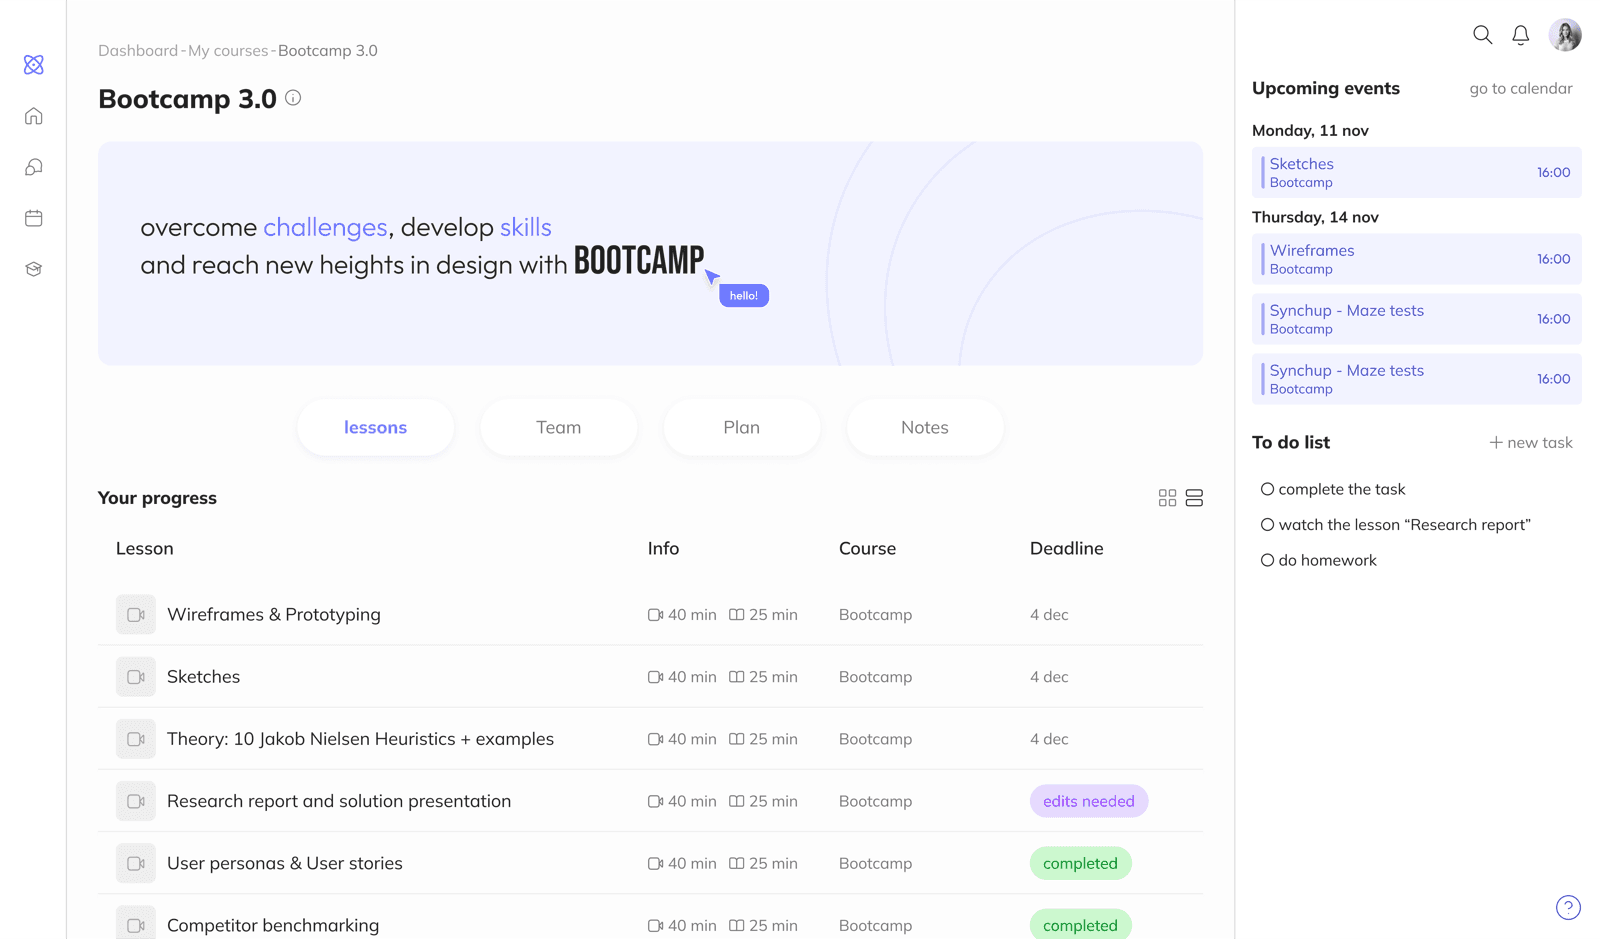Click the Bootcamp 3.0 breadcrumb item
1600x939 pixels.
point(328,50)
